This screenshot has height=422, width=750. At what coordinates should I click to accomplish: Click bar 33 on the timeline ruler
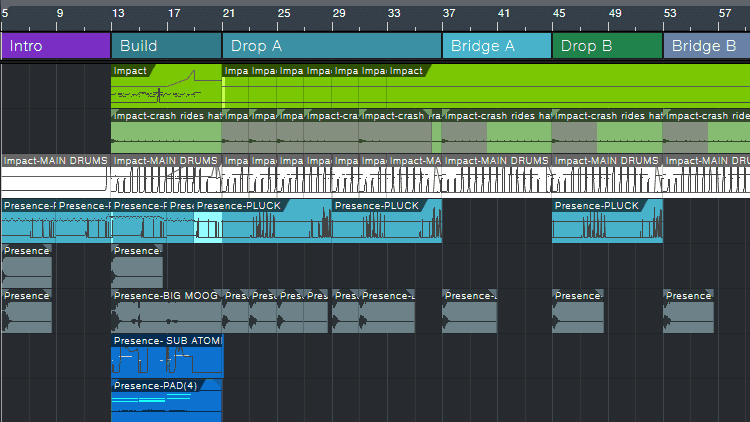pyautogui.click(x=394, y=13)
